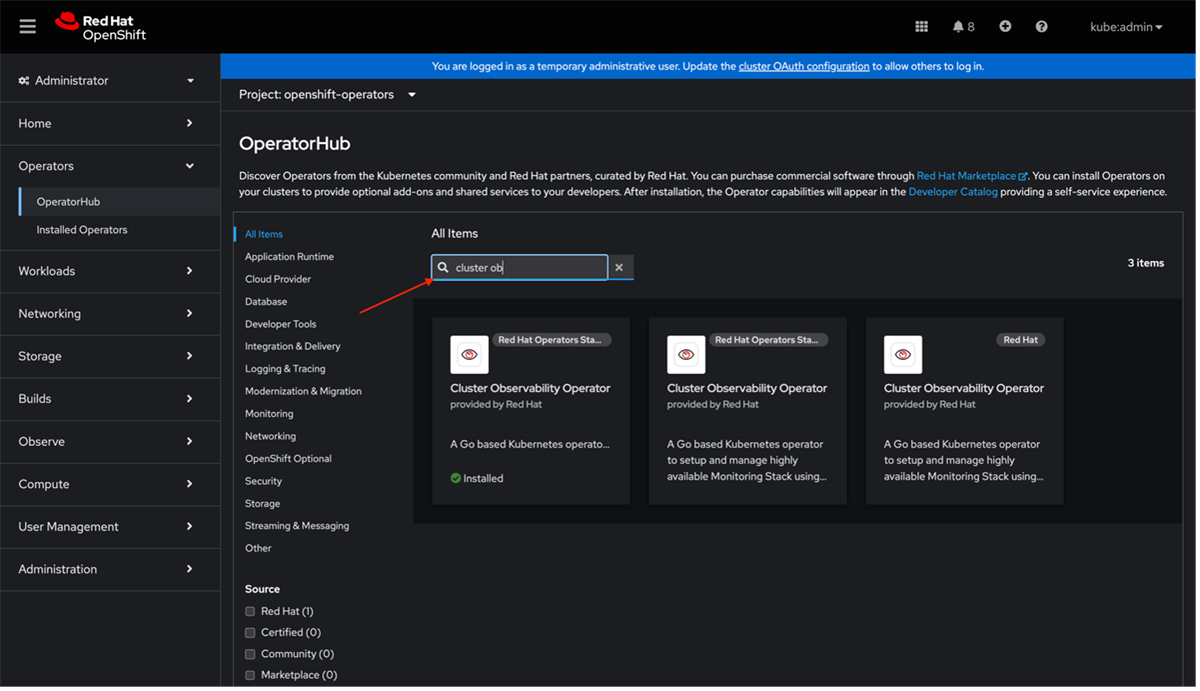Open the cluster OAuth configuration link
1200x691 pixels.
coord(804,65)
